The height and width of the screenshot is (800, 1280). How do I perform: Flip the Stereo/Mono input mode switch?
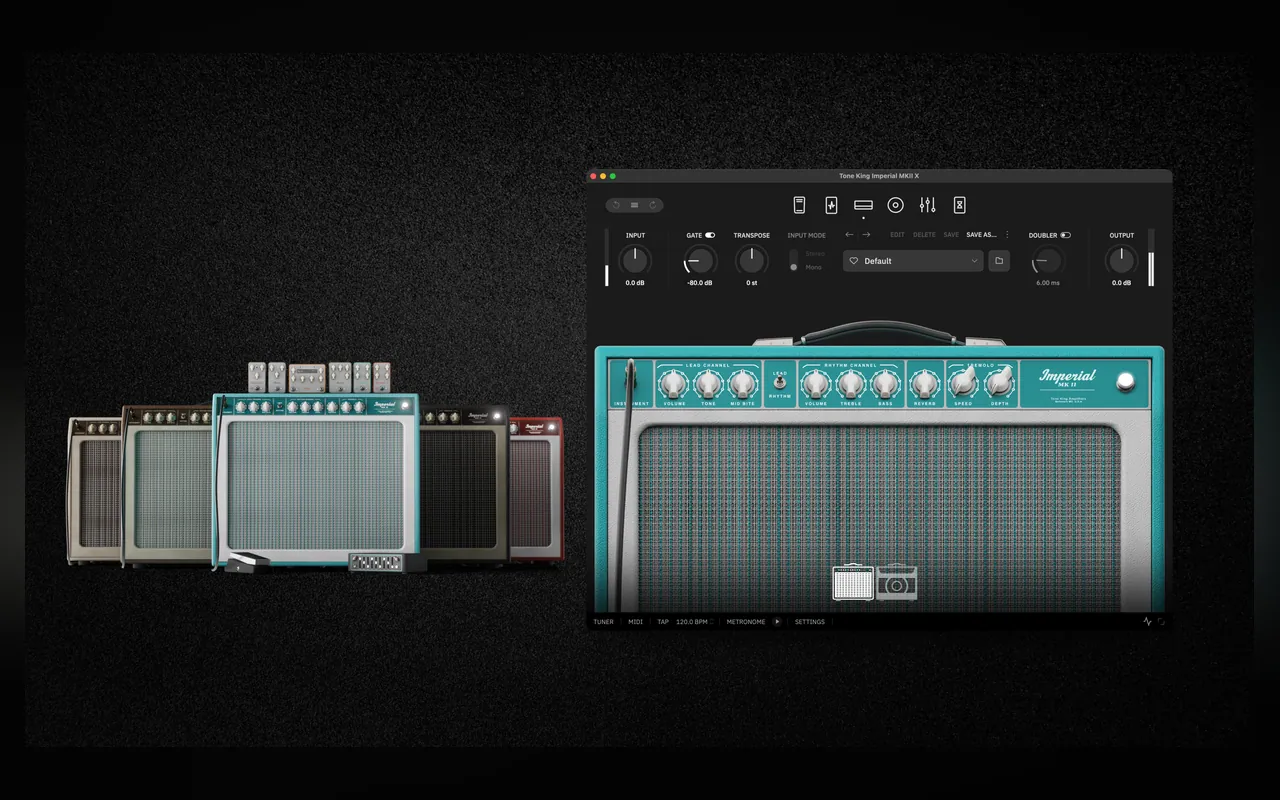pos(794,261)
